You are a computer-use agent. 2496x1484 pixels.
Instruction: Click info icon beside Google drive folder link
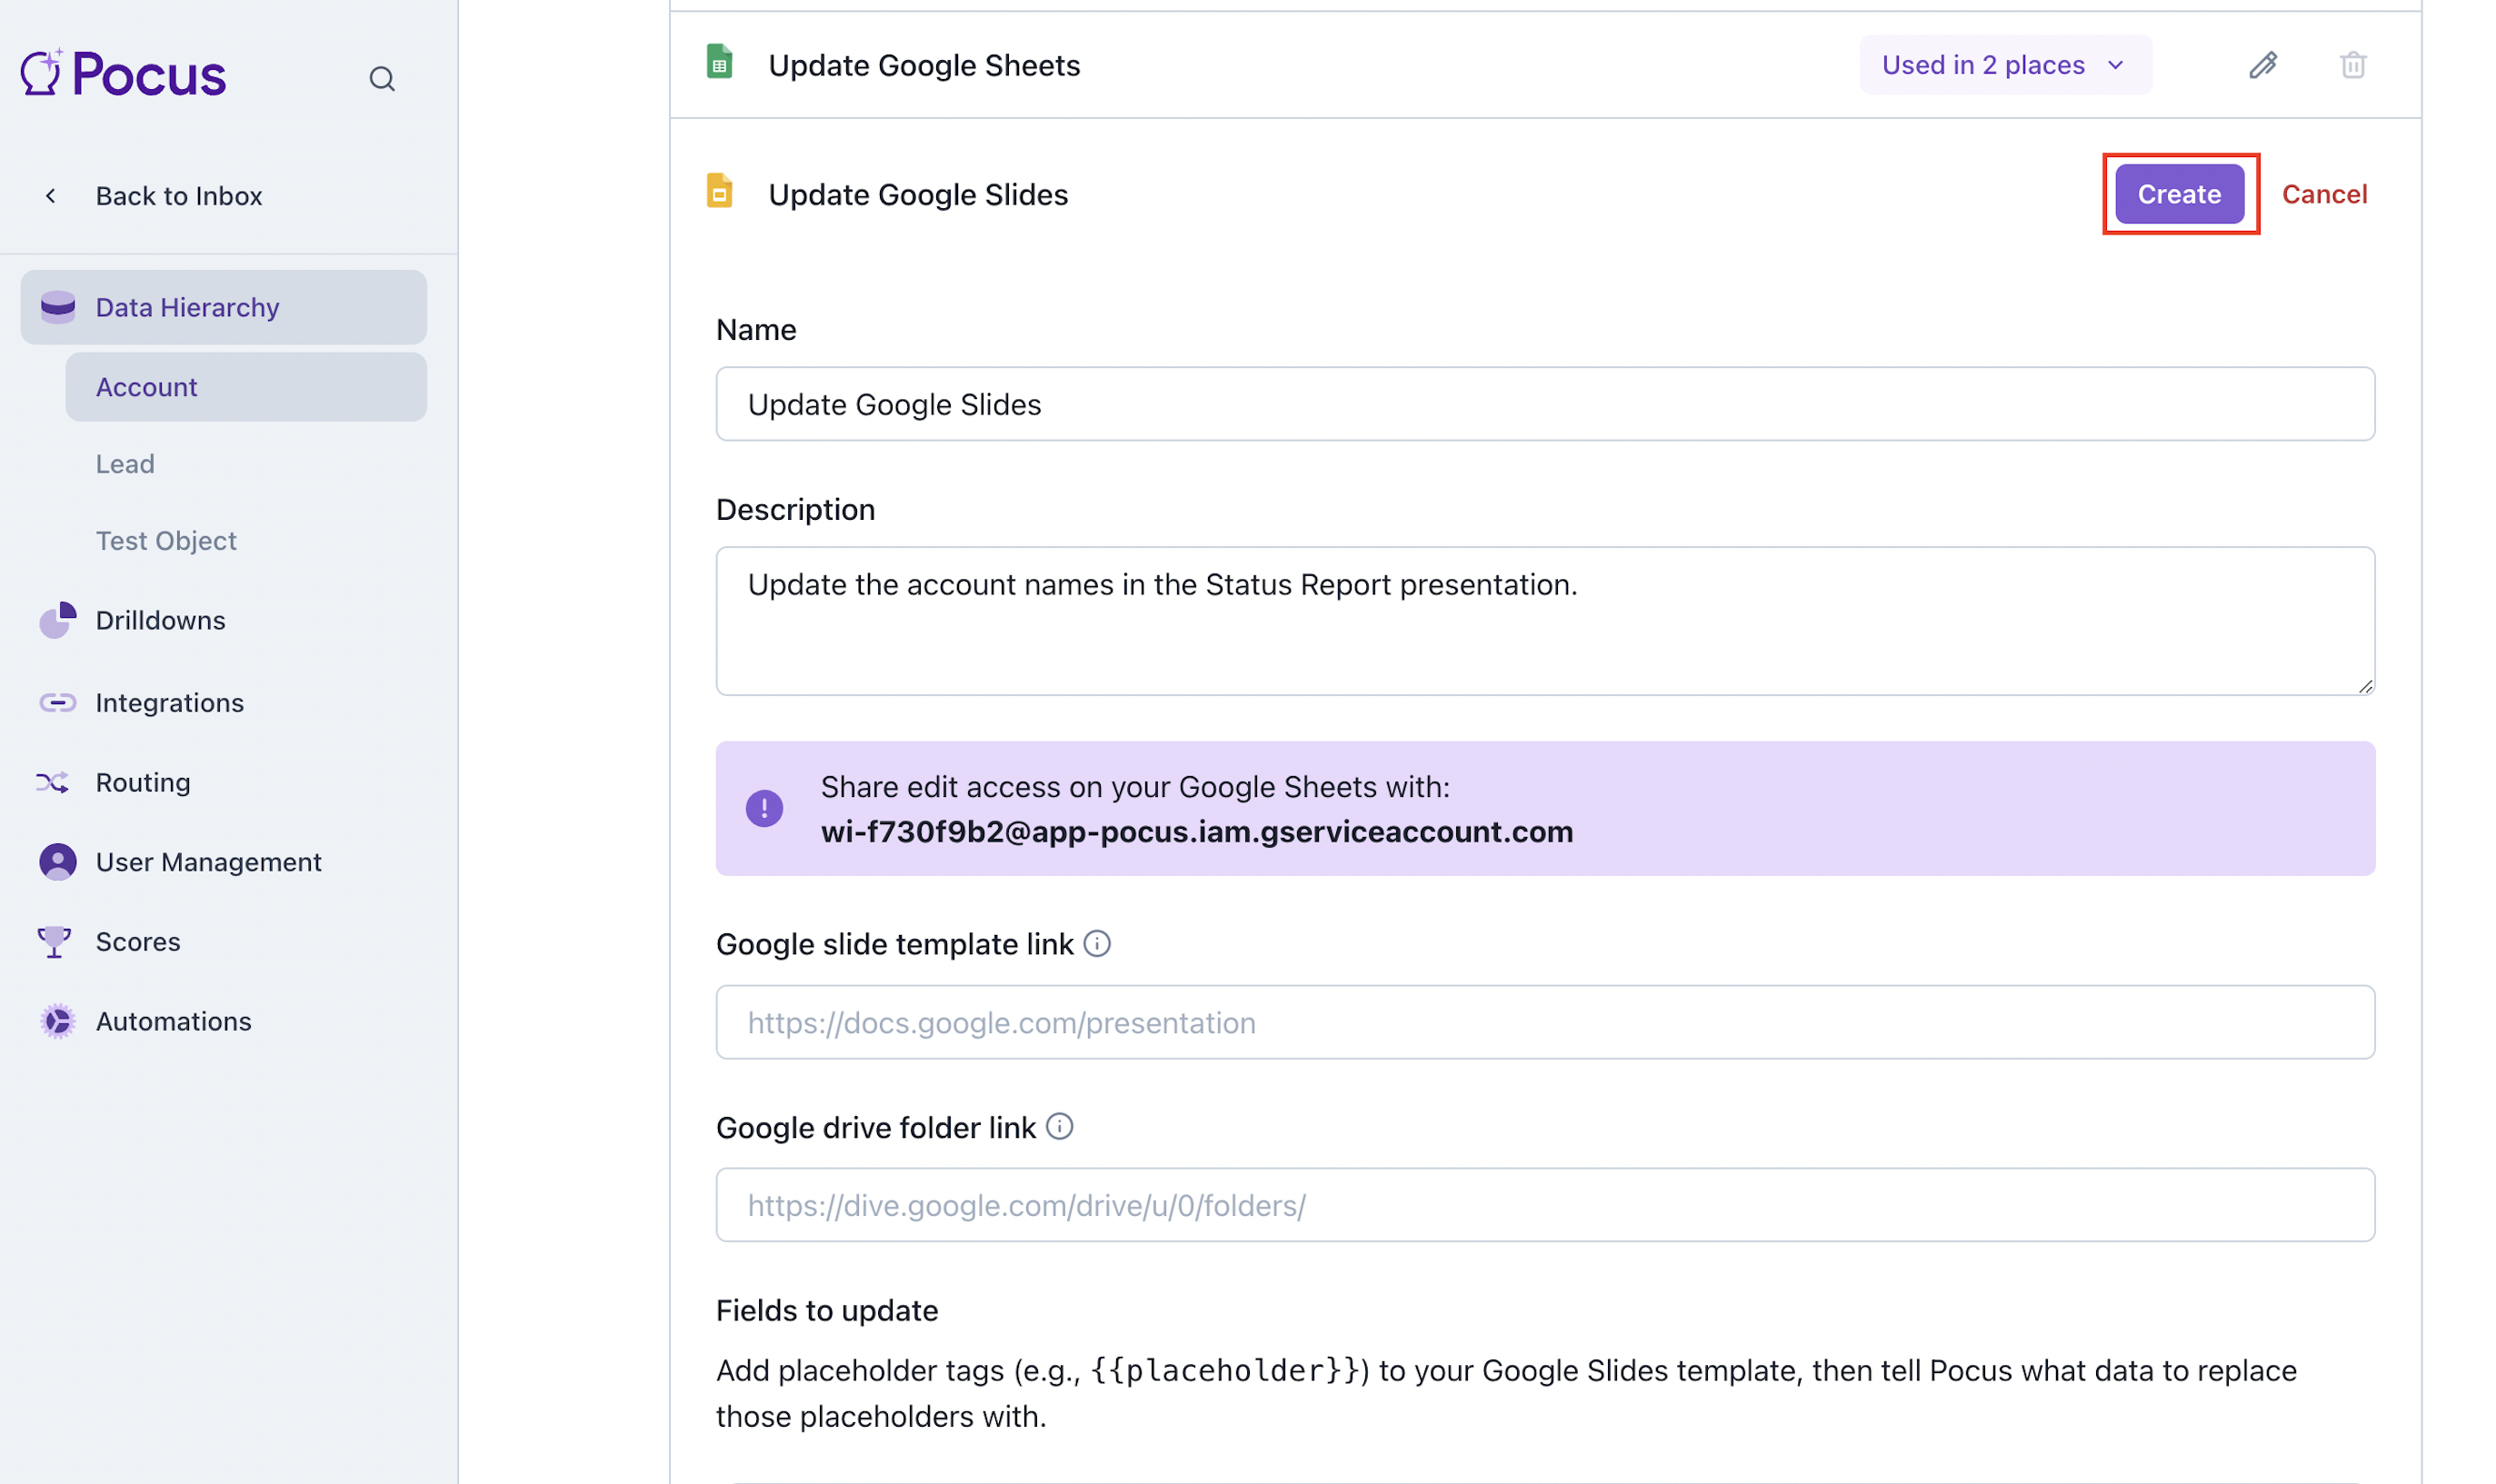point(1059,1127)
